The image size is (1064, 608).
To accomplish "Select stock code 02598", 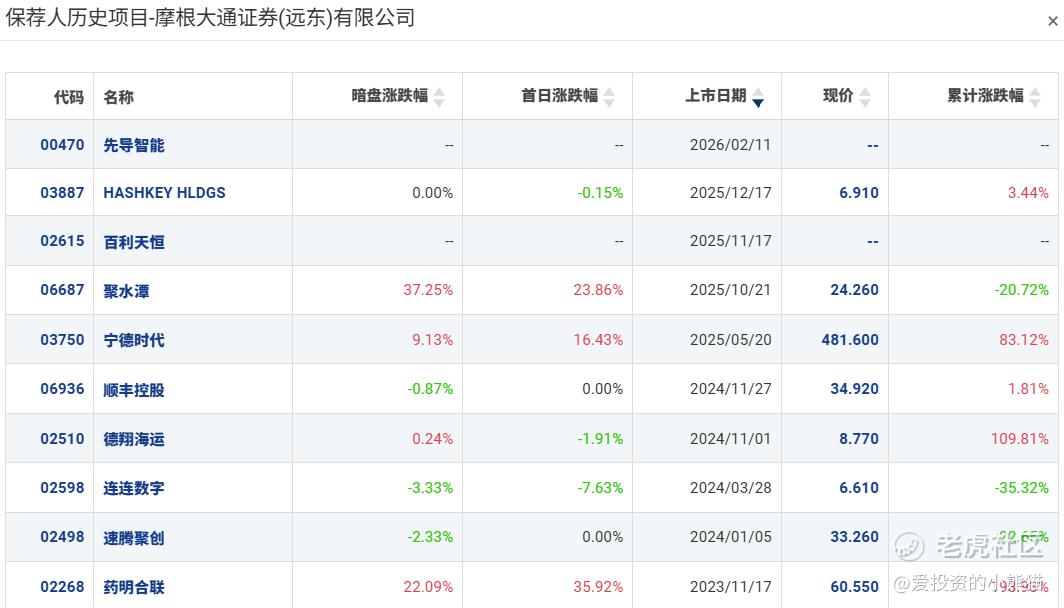I will coord(62,488).
